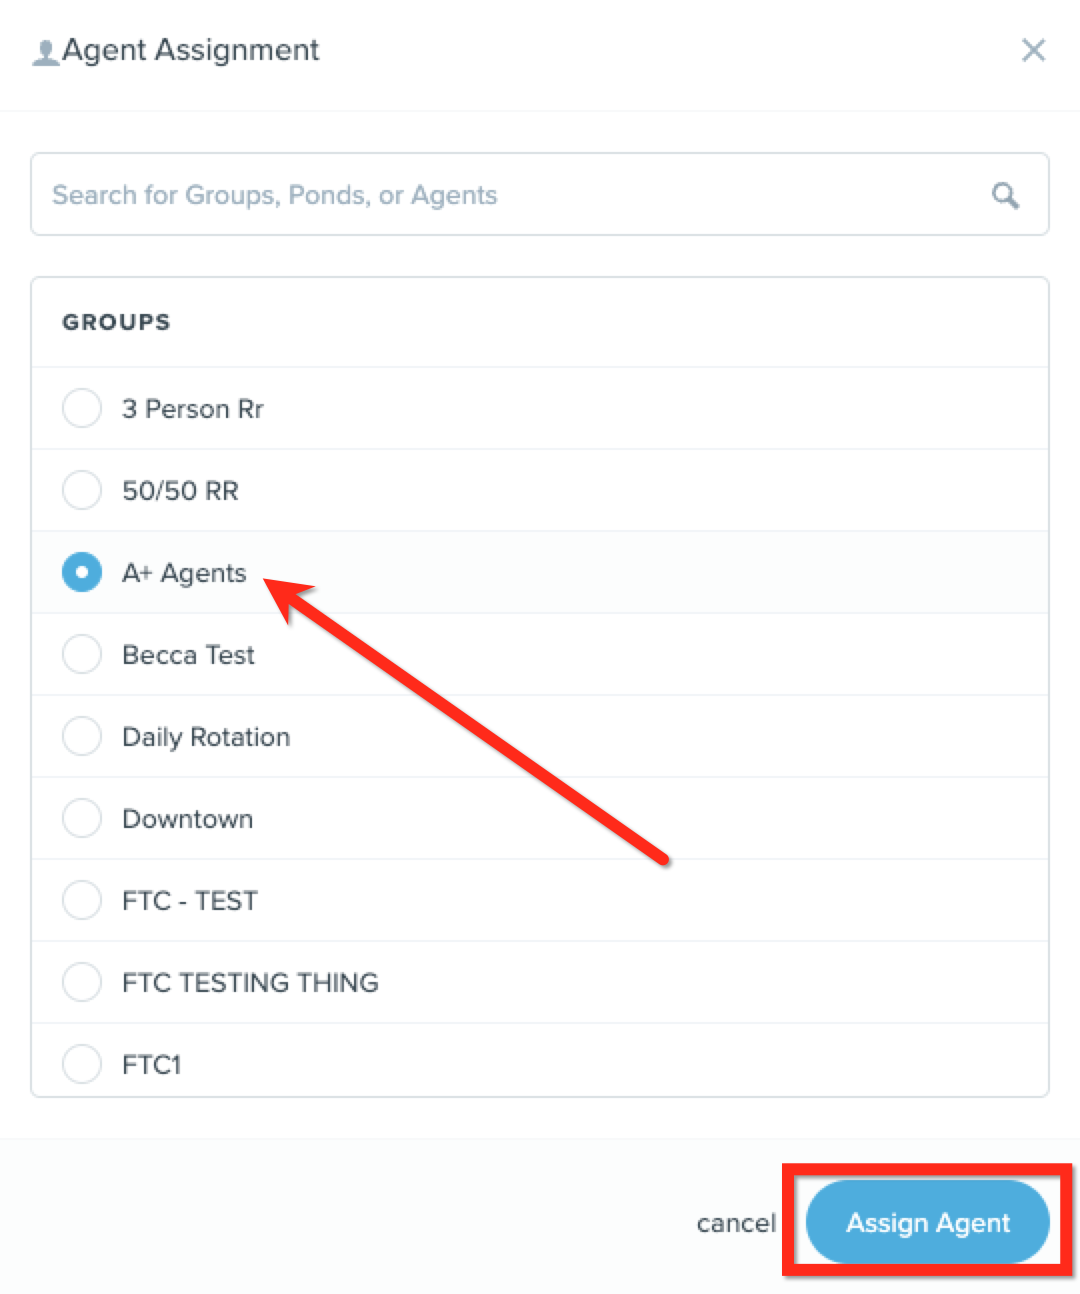Select the FTC - TEST radio button

[x=82, y=900]
